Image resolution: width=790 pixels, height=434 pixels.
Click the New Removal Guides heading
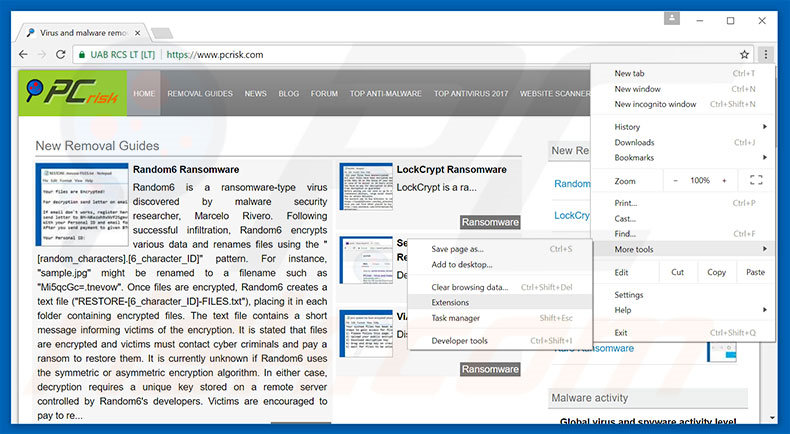point(97,146)
